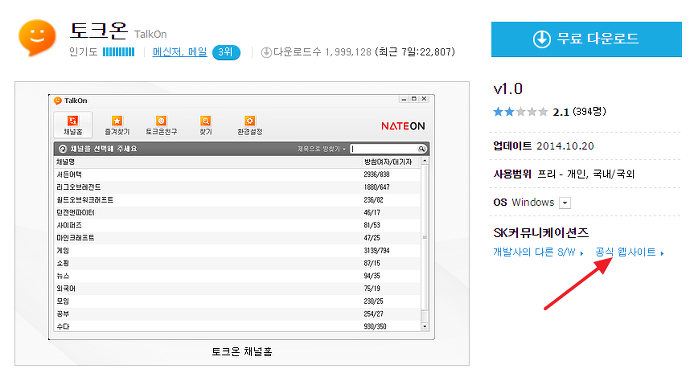Select the 사이퍼즈 channel row
The image size is (690, 369).
pyautogui.click(x=237, y=225)
